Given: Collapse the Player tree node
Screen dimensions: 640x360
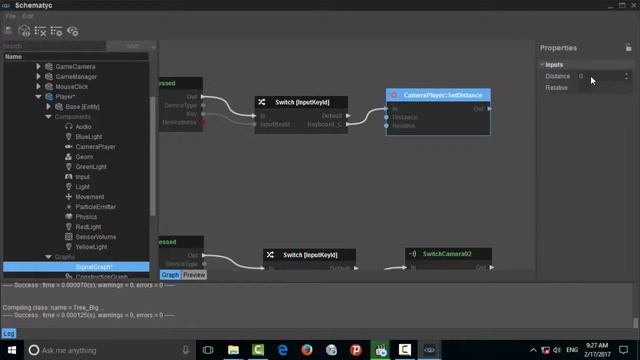Looking at the screenshot, I should tap(38, 97).
